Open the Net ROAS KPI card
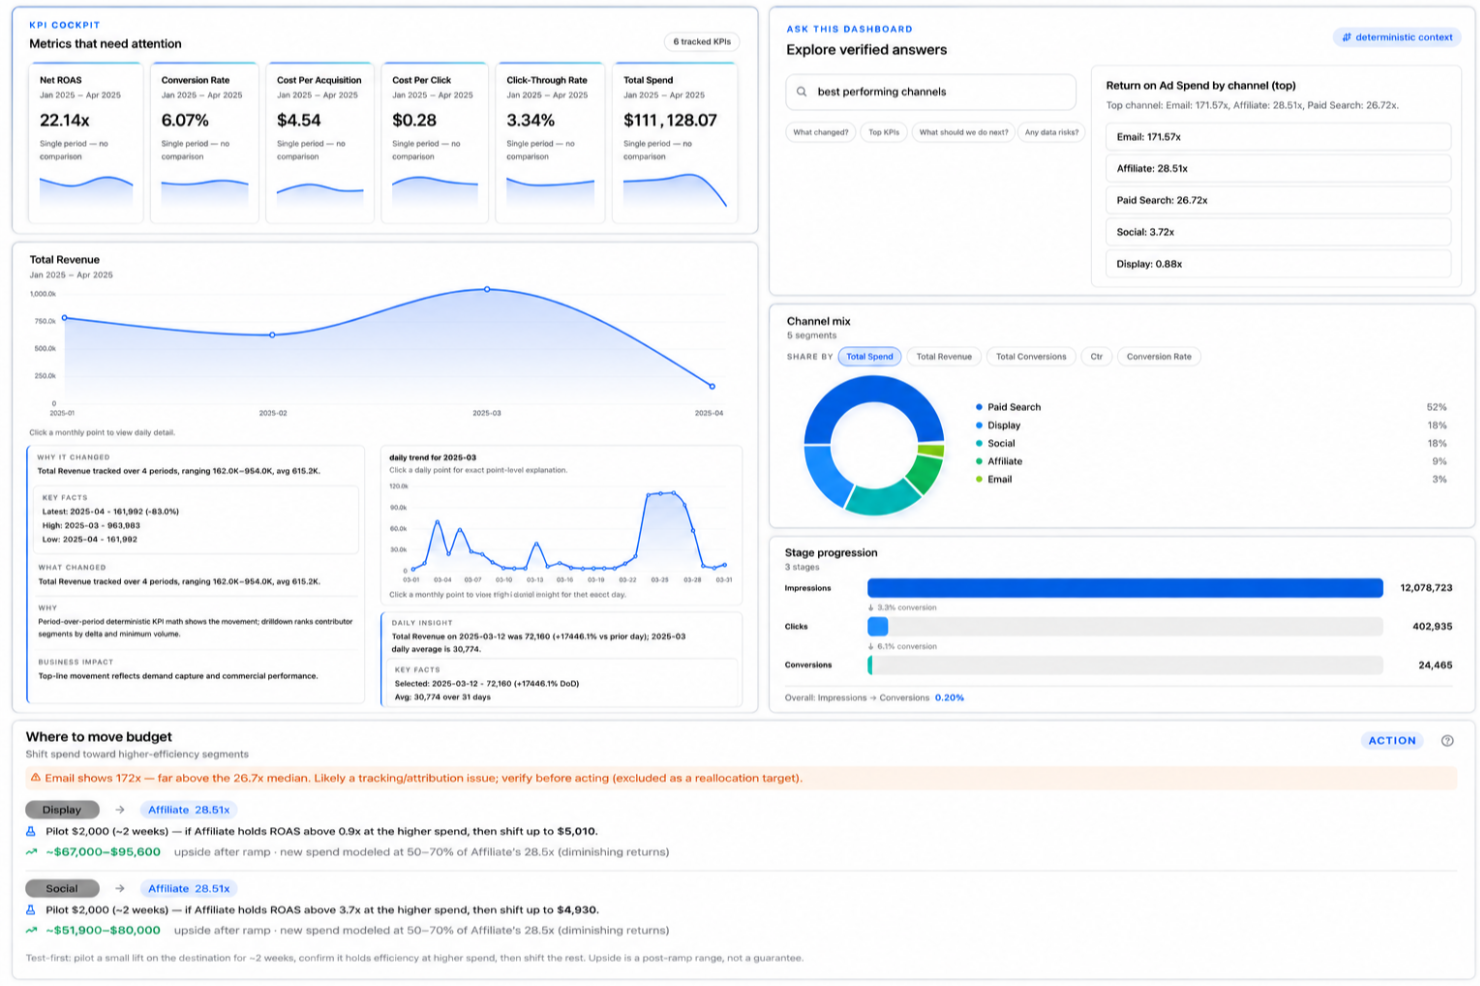This screenshot has height=986, width=1480. (x=86, y=142)
